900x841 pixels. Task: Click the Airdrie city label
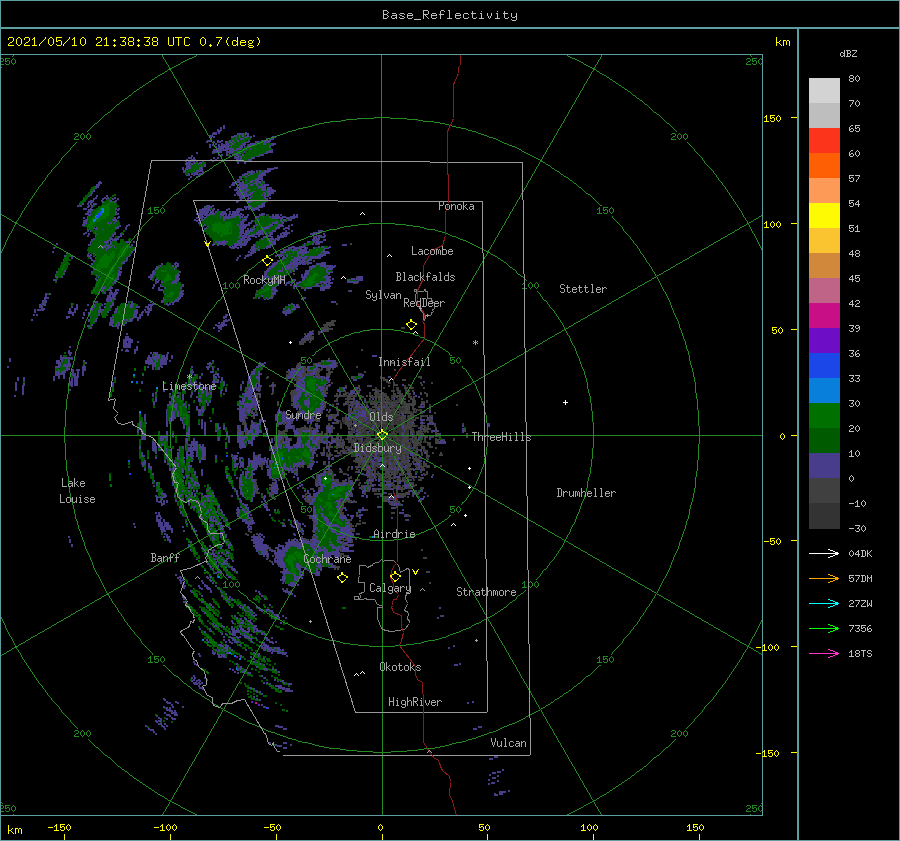[x=394, y=534]
